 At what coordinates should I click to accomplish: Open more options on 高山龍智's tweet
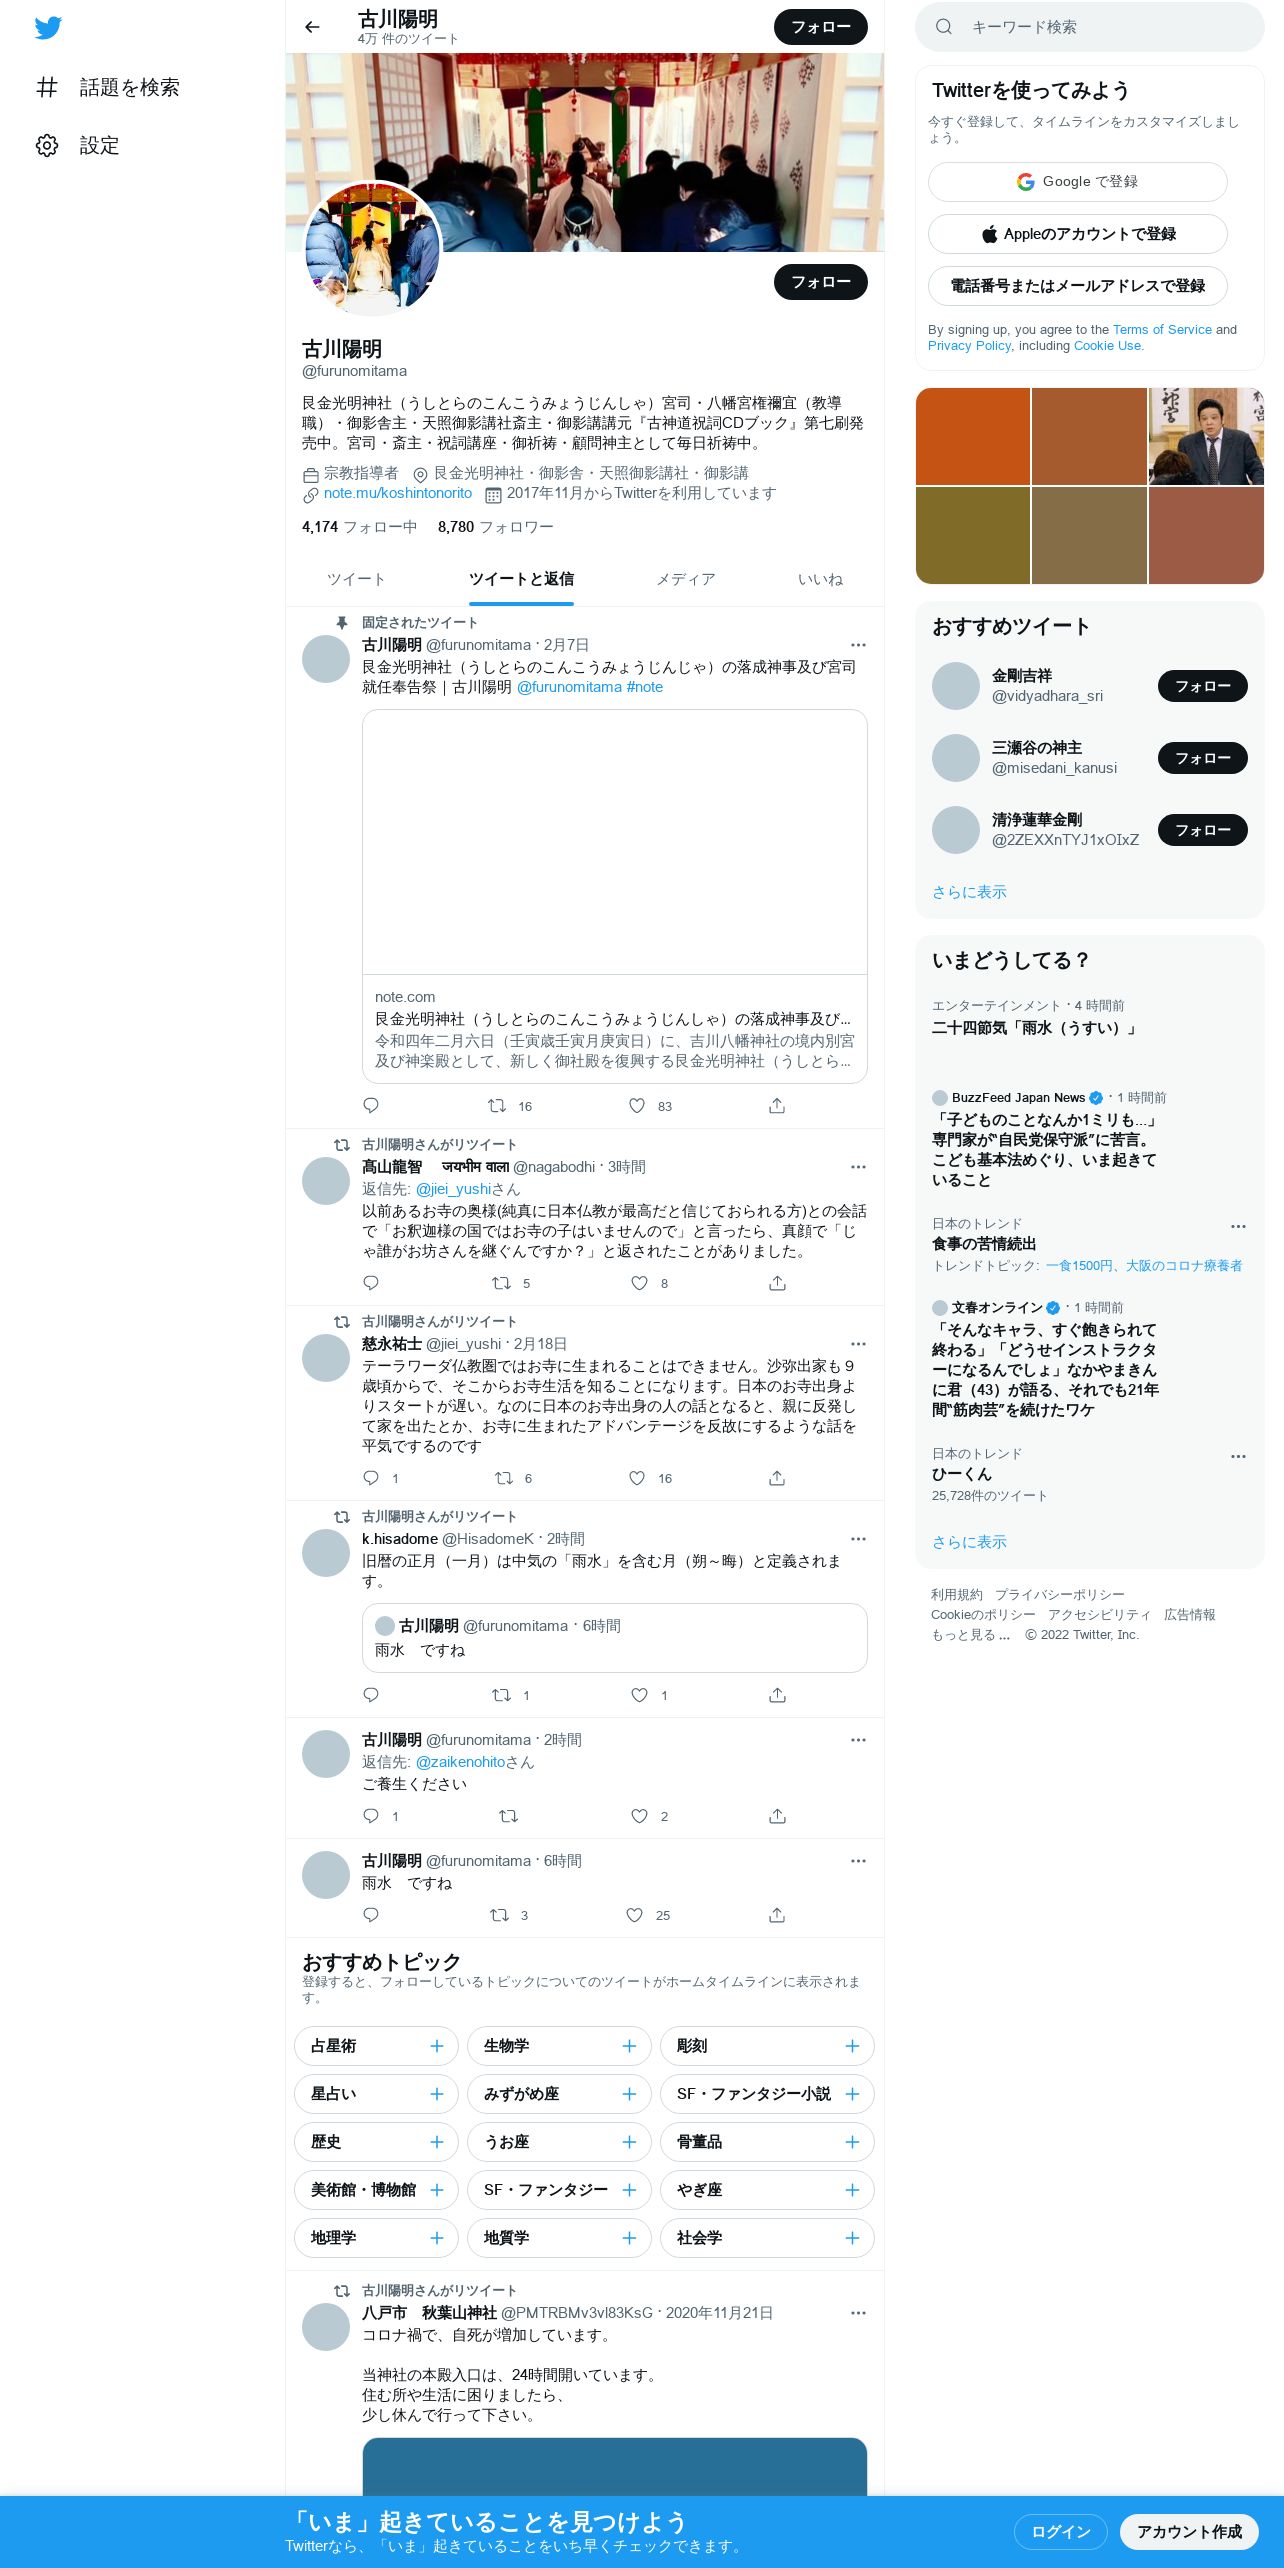pyautogui.click(x=858, y=1167)
